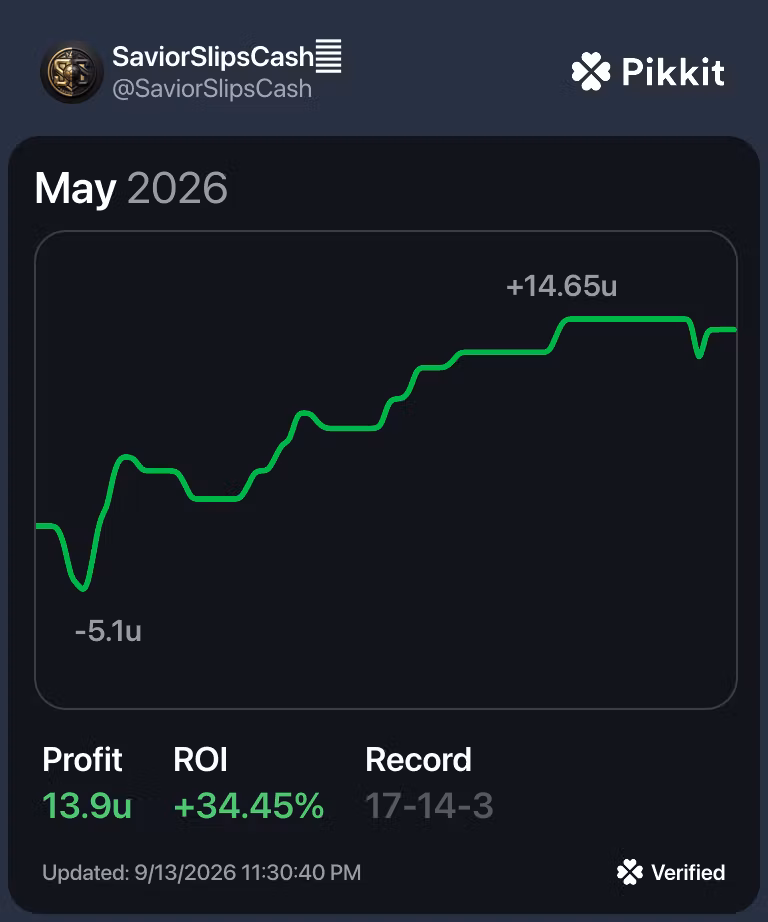Click the 17-14-3 record value

coord(429,805)
